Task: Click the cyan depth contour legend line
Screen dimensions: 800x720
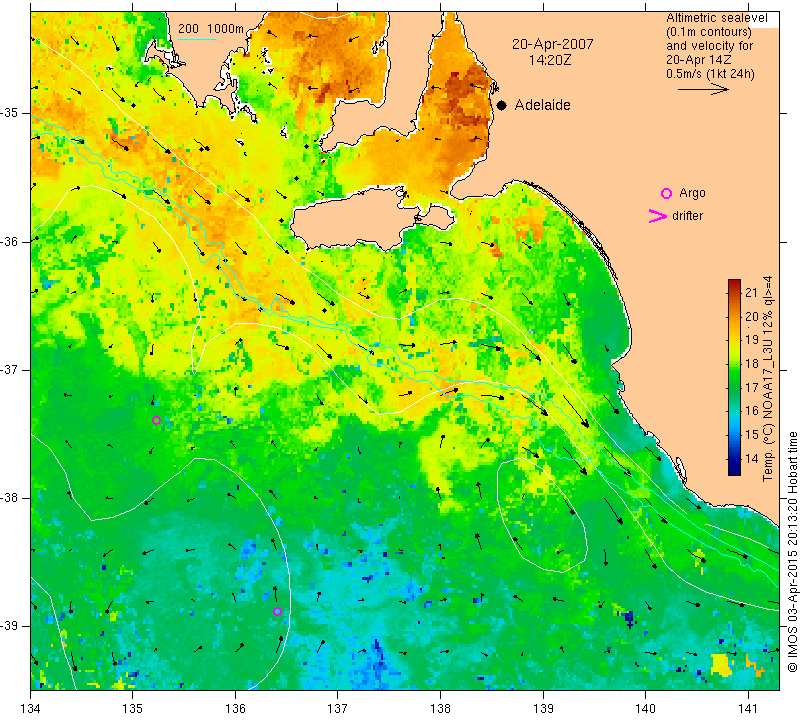Action: coord(197,39)
